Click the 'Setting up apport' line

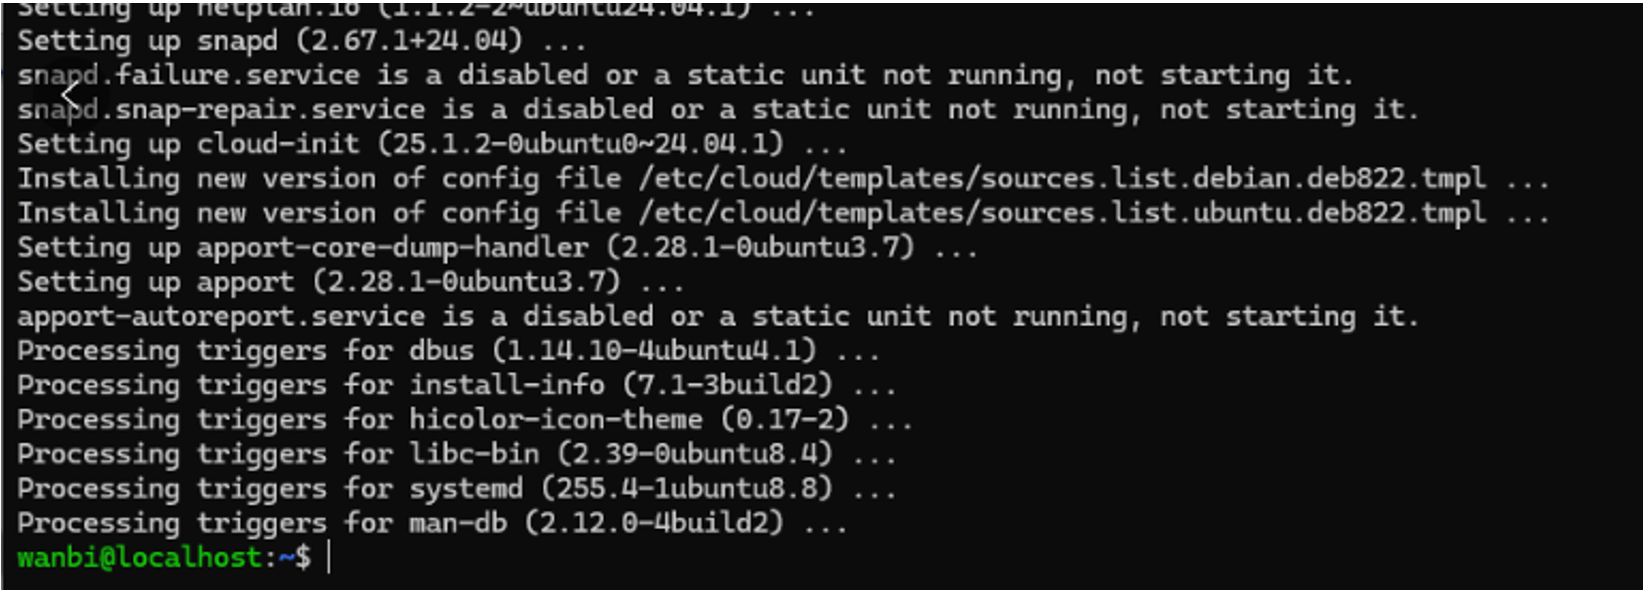[350, 281]
